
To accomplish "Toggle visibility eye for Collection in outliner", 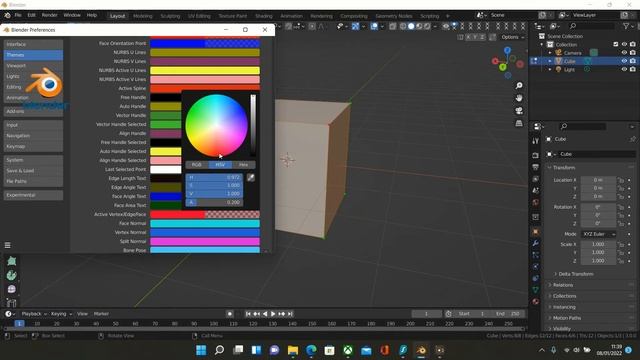I will pos(624,44).
